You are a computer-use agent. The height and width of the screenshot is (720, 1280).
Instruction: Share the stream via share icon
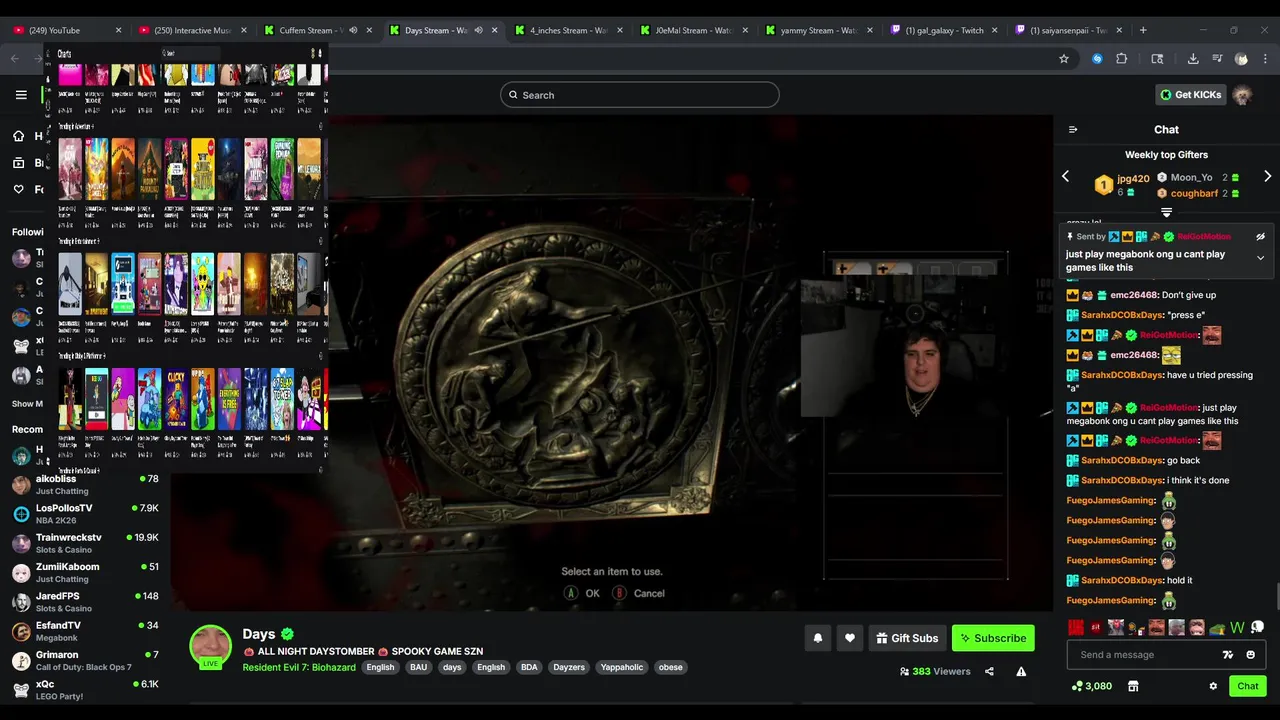[989, 671]
